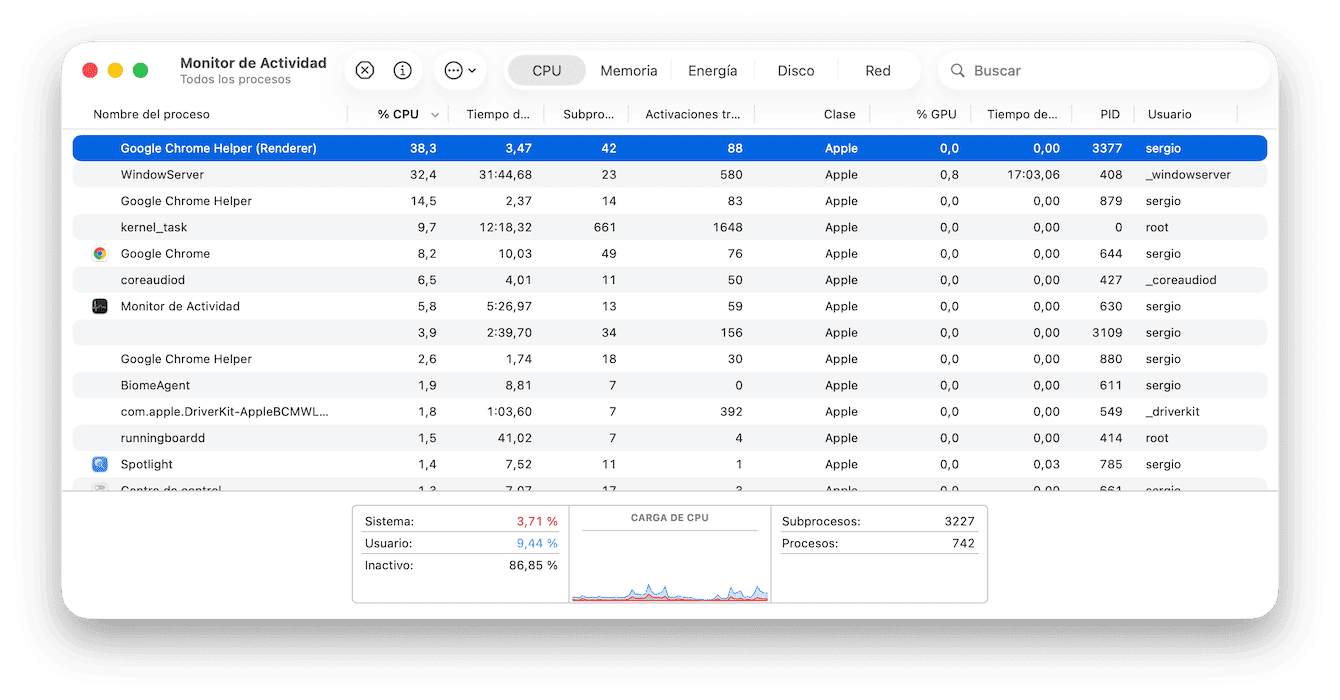Viewport: 1340px width, 700px height.
Task: Select Google Chrome Helper with PID 879
Action: 670,201
